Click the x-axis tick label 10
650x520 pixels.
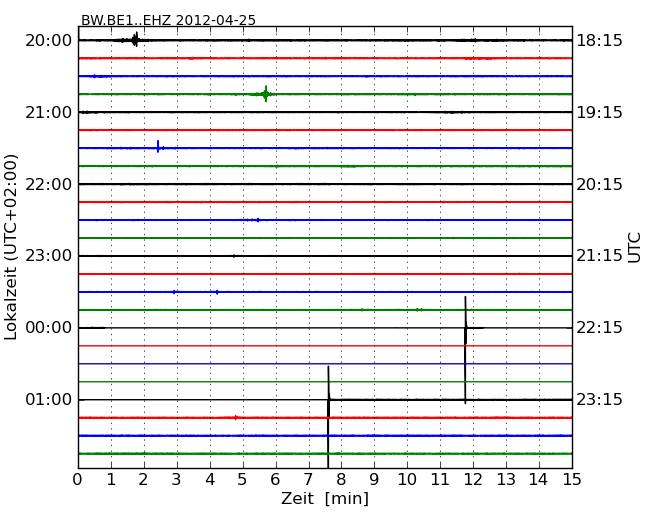pos(407,480)
